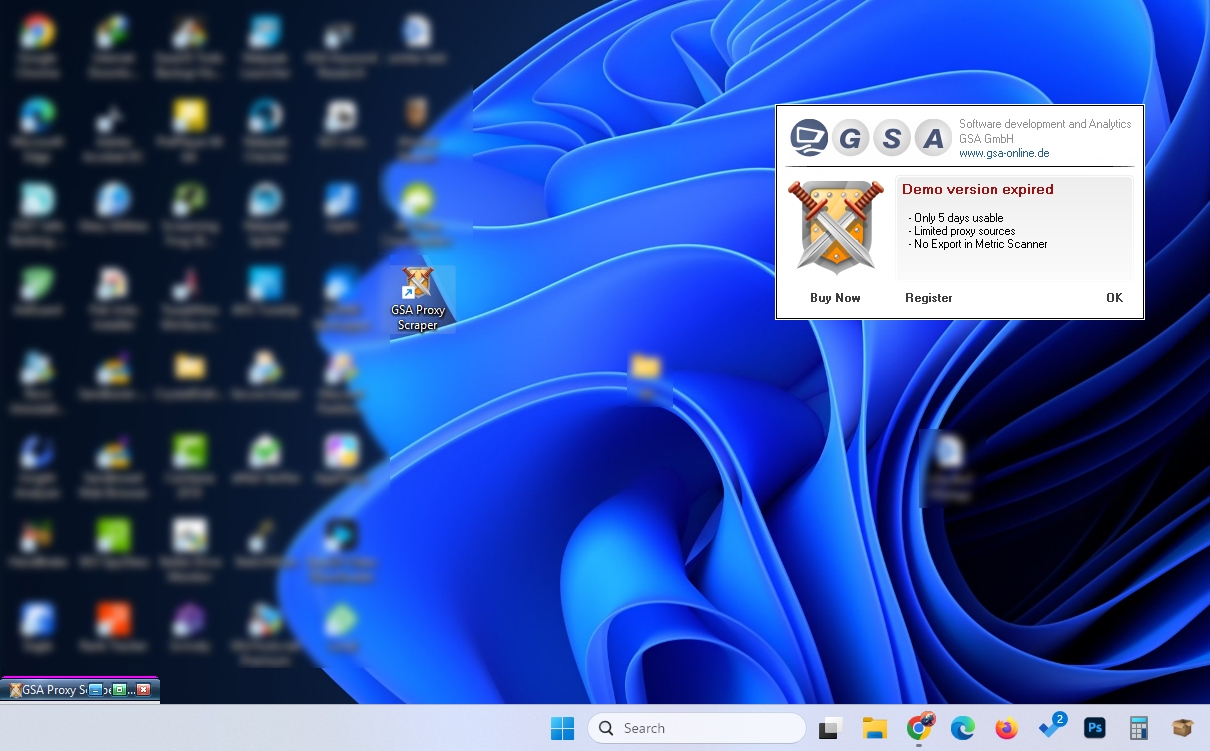This screenshot has height=751, width=1210.
Task: Click the GSA logo in the dialog
Action: [868, 138]
